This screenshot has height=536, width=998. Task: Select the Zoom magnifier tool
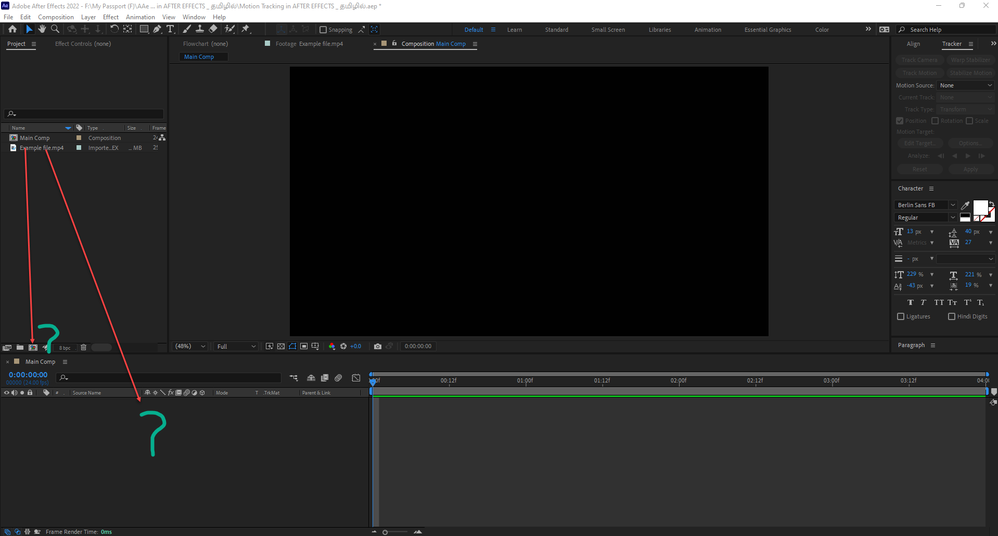click(55, 29)
